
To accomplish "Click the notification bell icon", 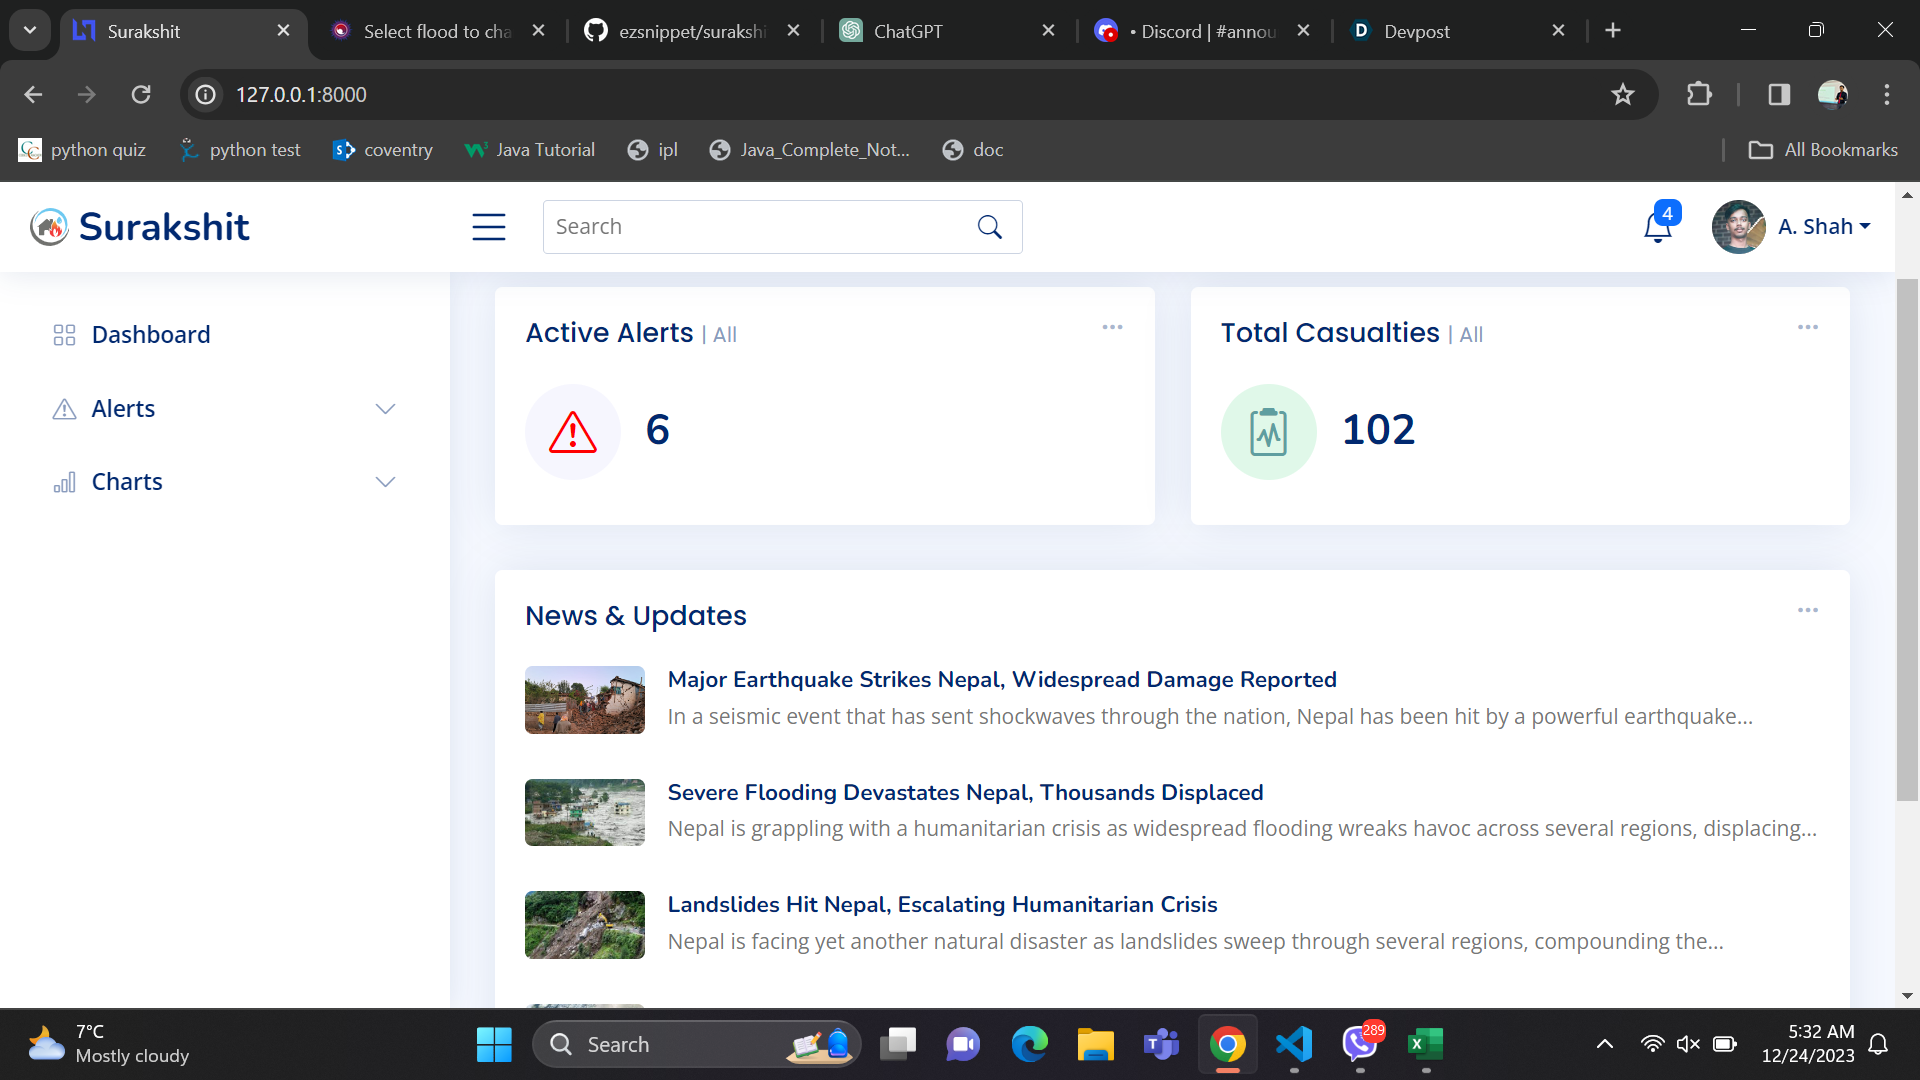I will point(1658,228).
